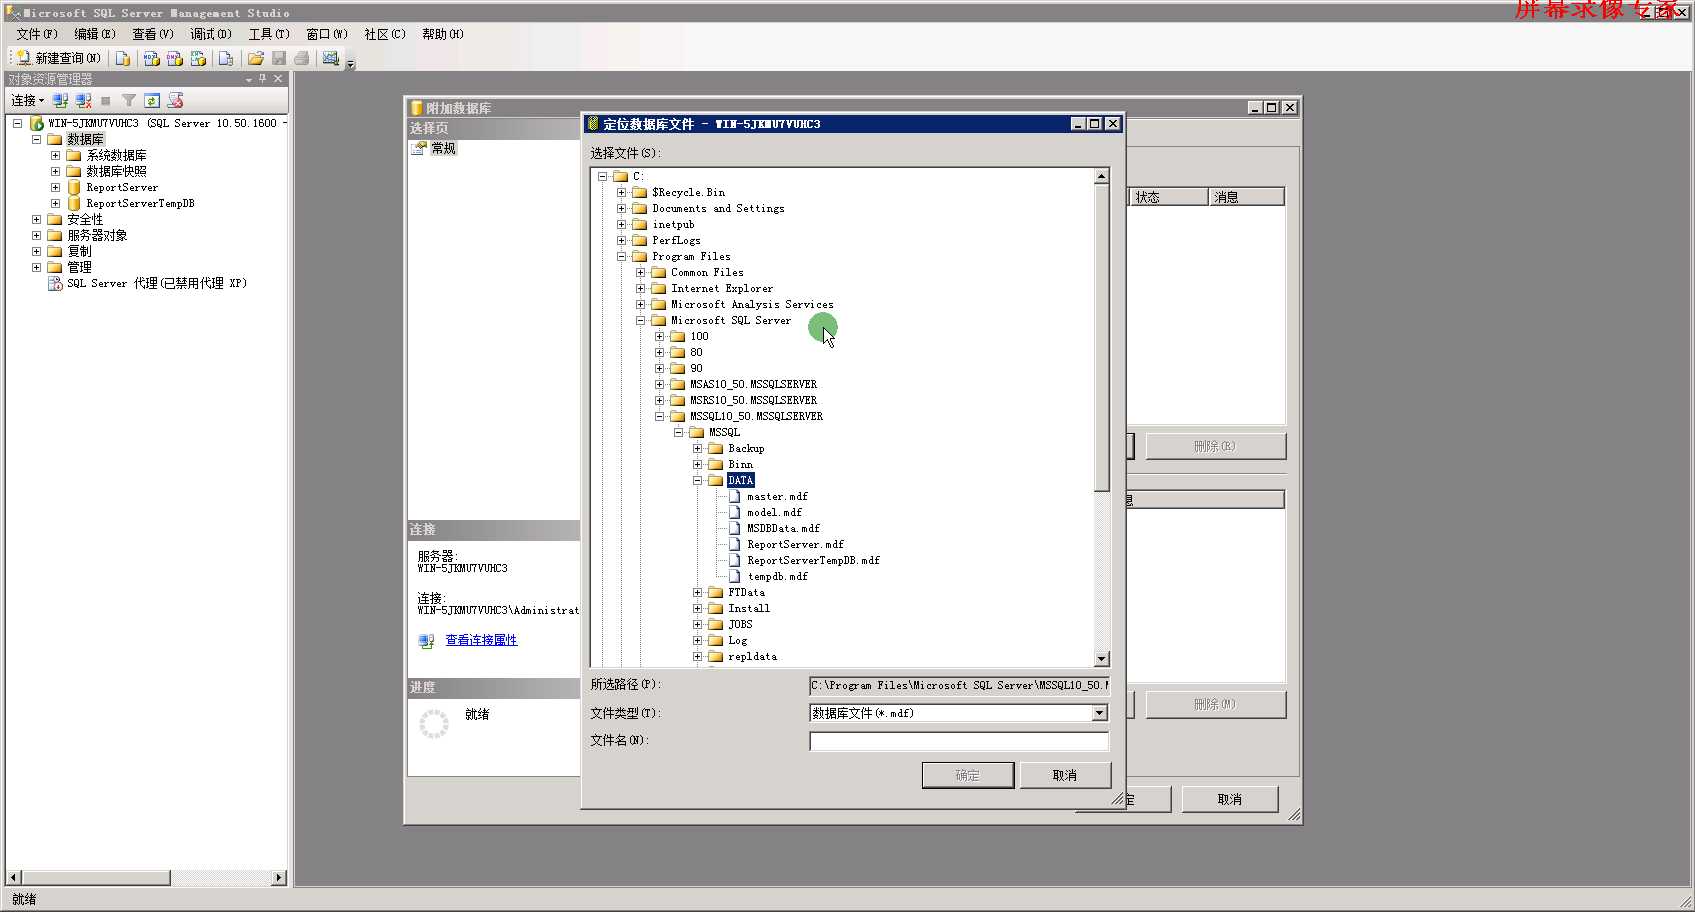Click the Disconnect icon in Object Explorer
The width and height of the screenshot is (1695, 912).
84,100
